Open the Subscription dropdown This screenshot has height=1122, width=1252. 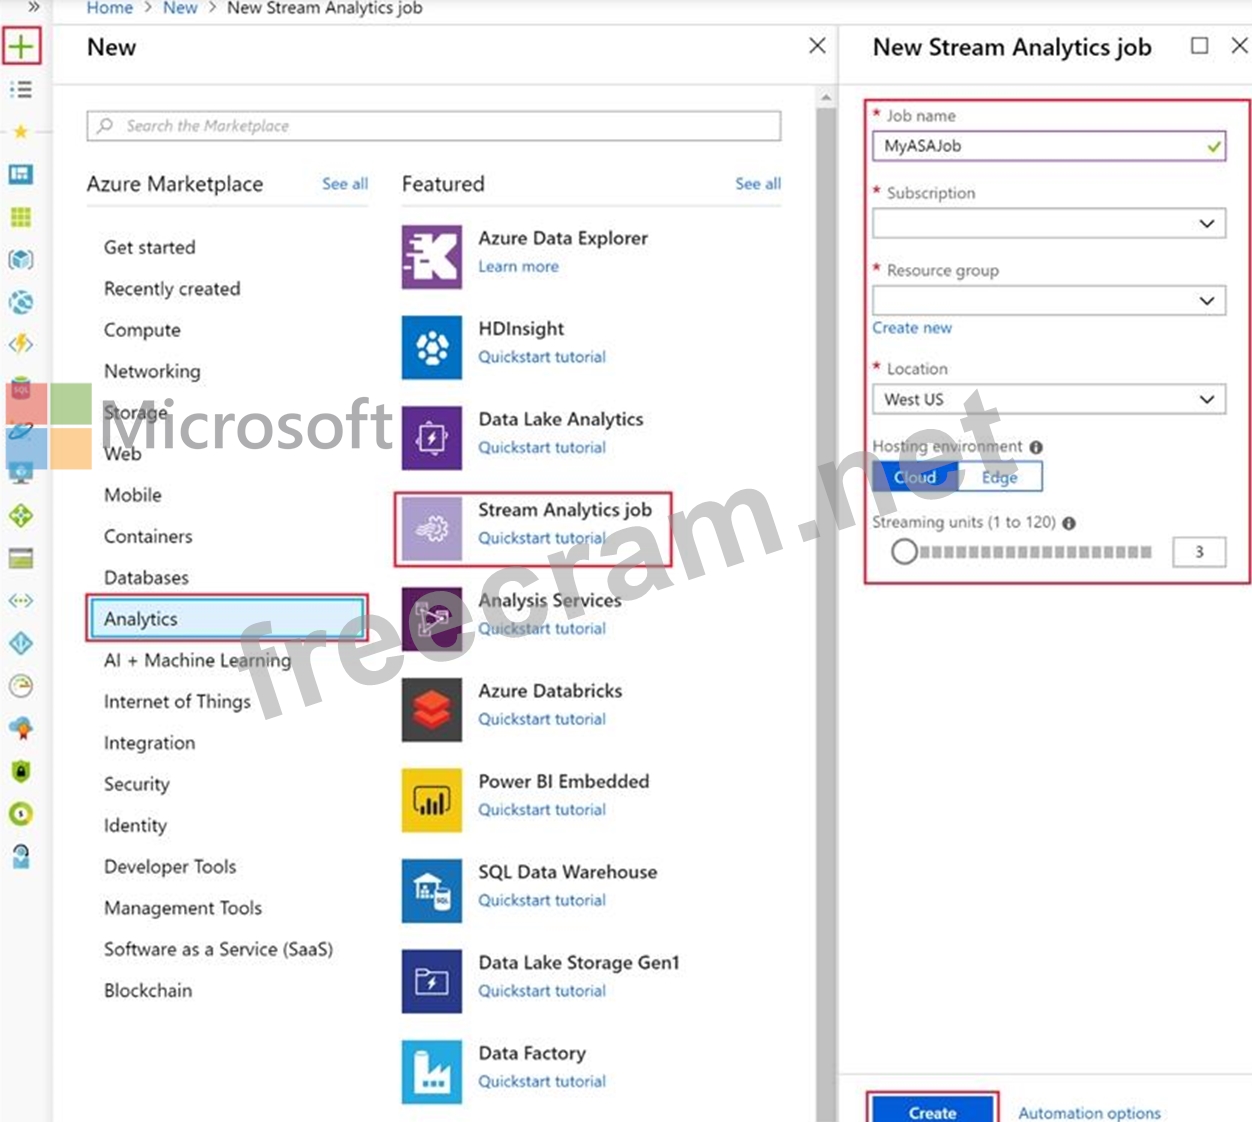1049,223
